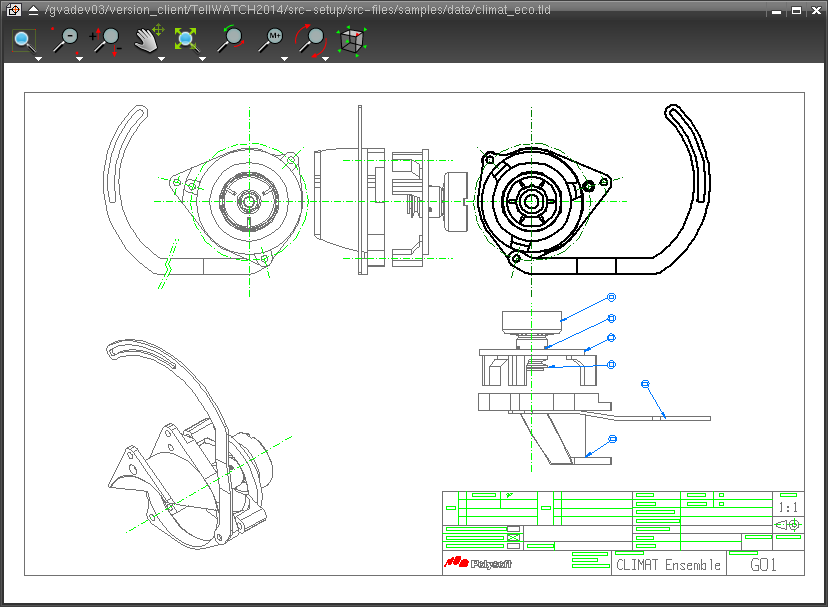
Task: Maximize the drawing viewer window
Action: (x=796, y=10)
